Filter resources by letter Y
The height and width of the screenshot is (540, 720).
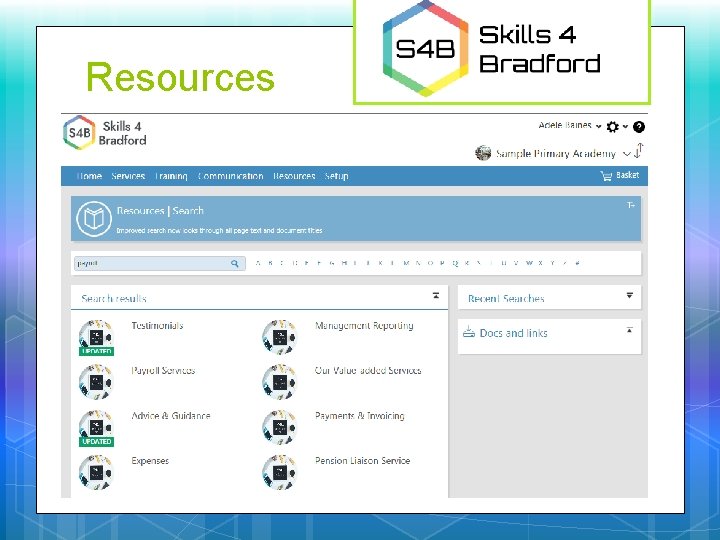tap(553, 263)
